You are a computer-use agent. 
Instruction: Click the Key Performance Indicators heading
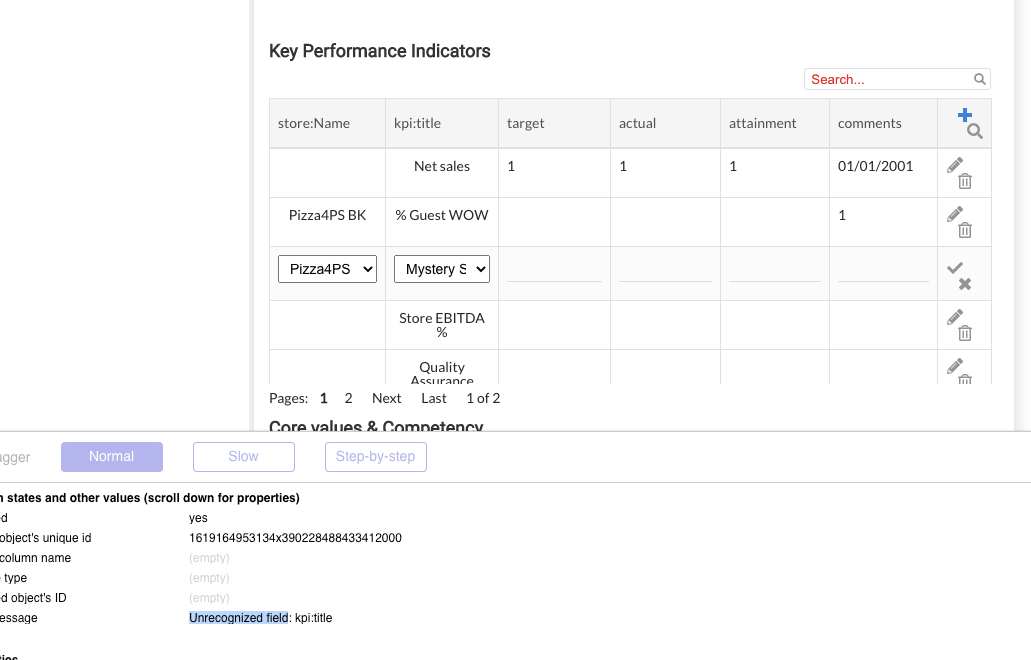click(379, 51)
